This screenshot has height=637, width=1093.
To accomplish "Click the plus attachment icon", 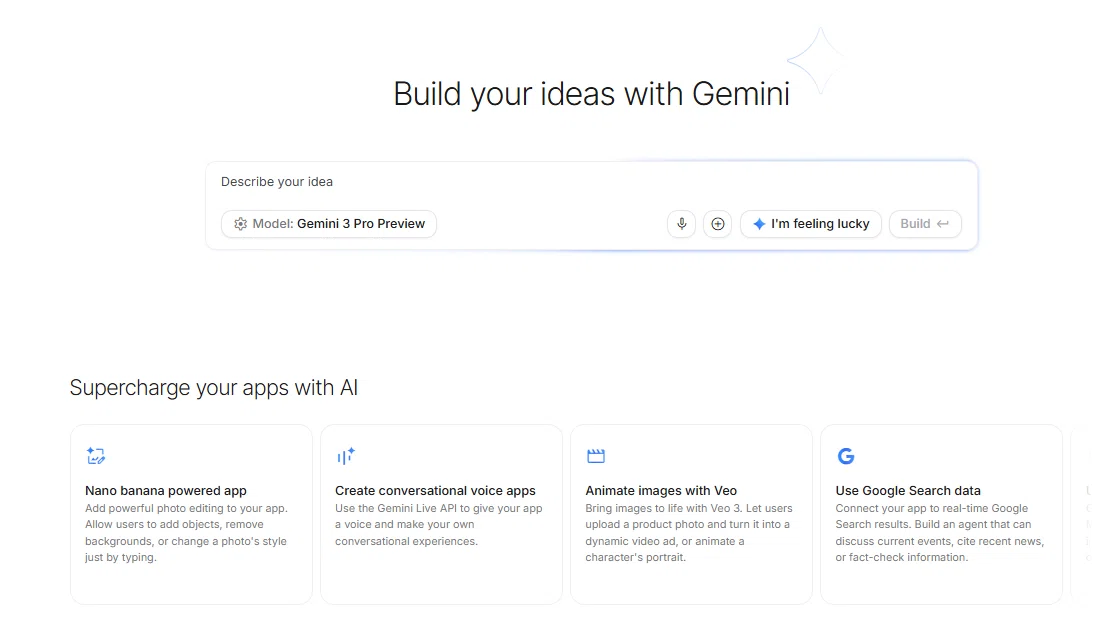I will [x=717, y=224].
